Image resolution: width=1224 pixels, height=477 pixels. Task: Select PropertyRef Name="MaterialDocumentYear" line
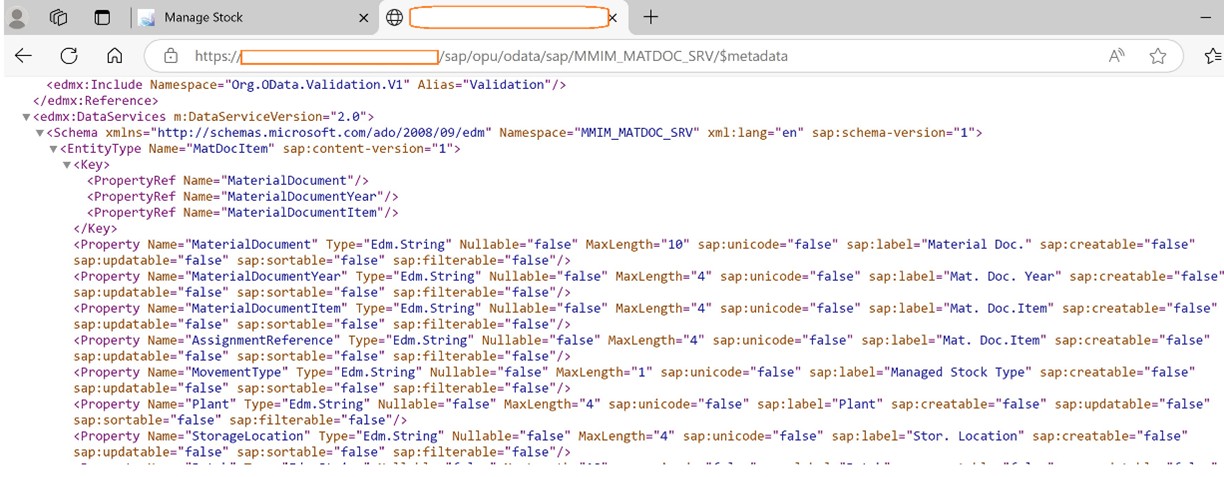pos(243,197)
